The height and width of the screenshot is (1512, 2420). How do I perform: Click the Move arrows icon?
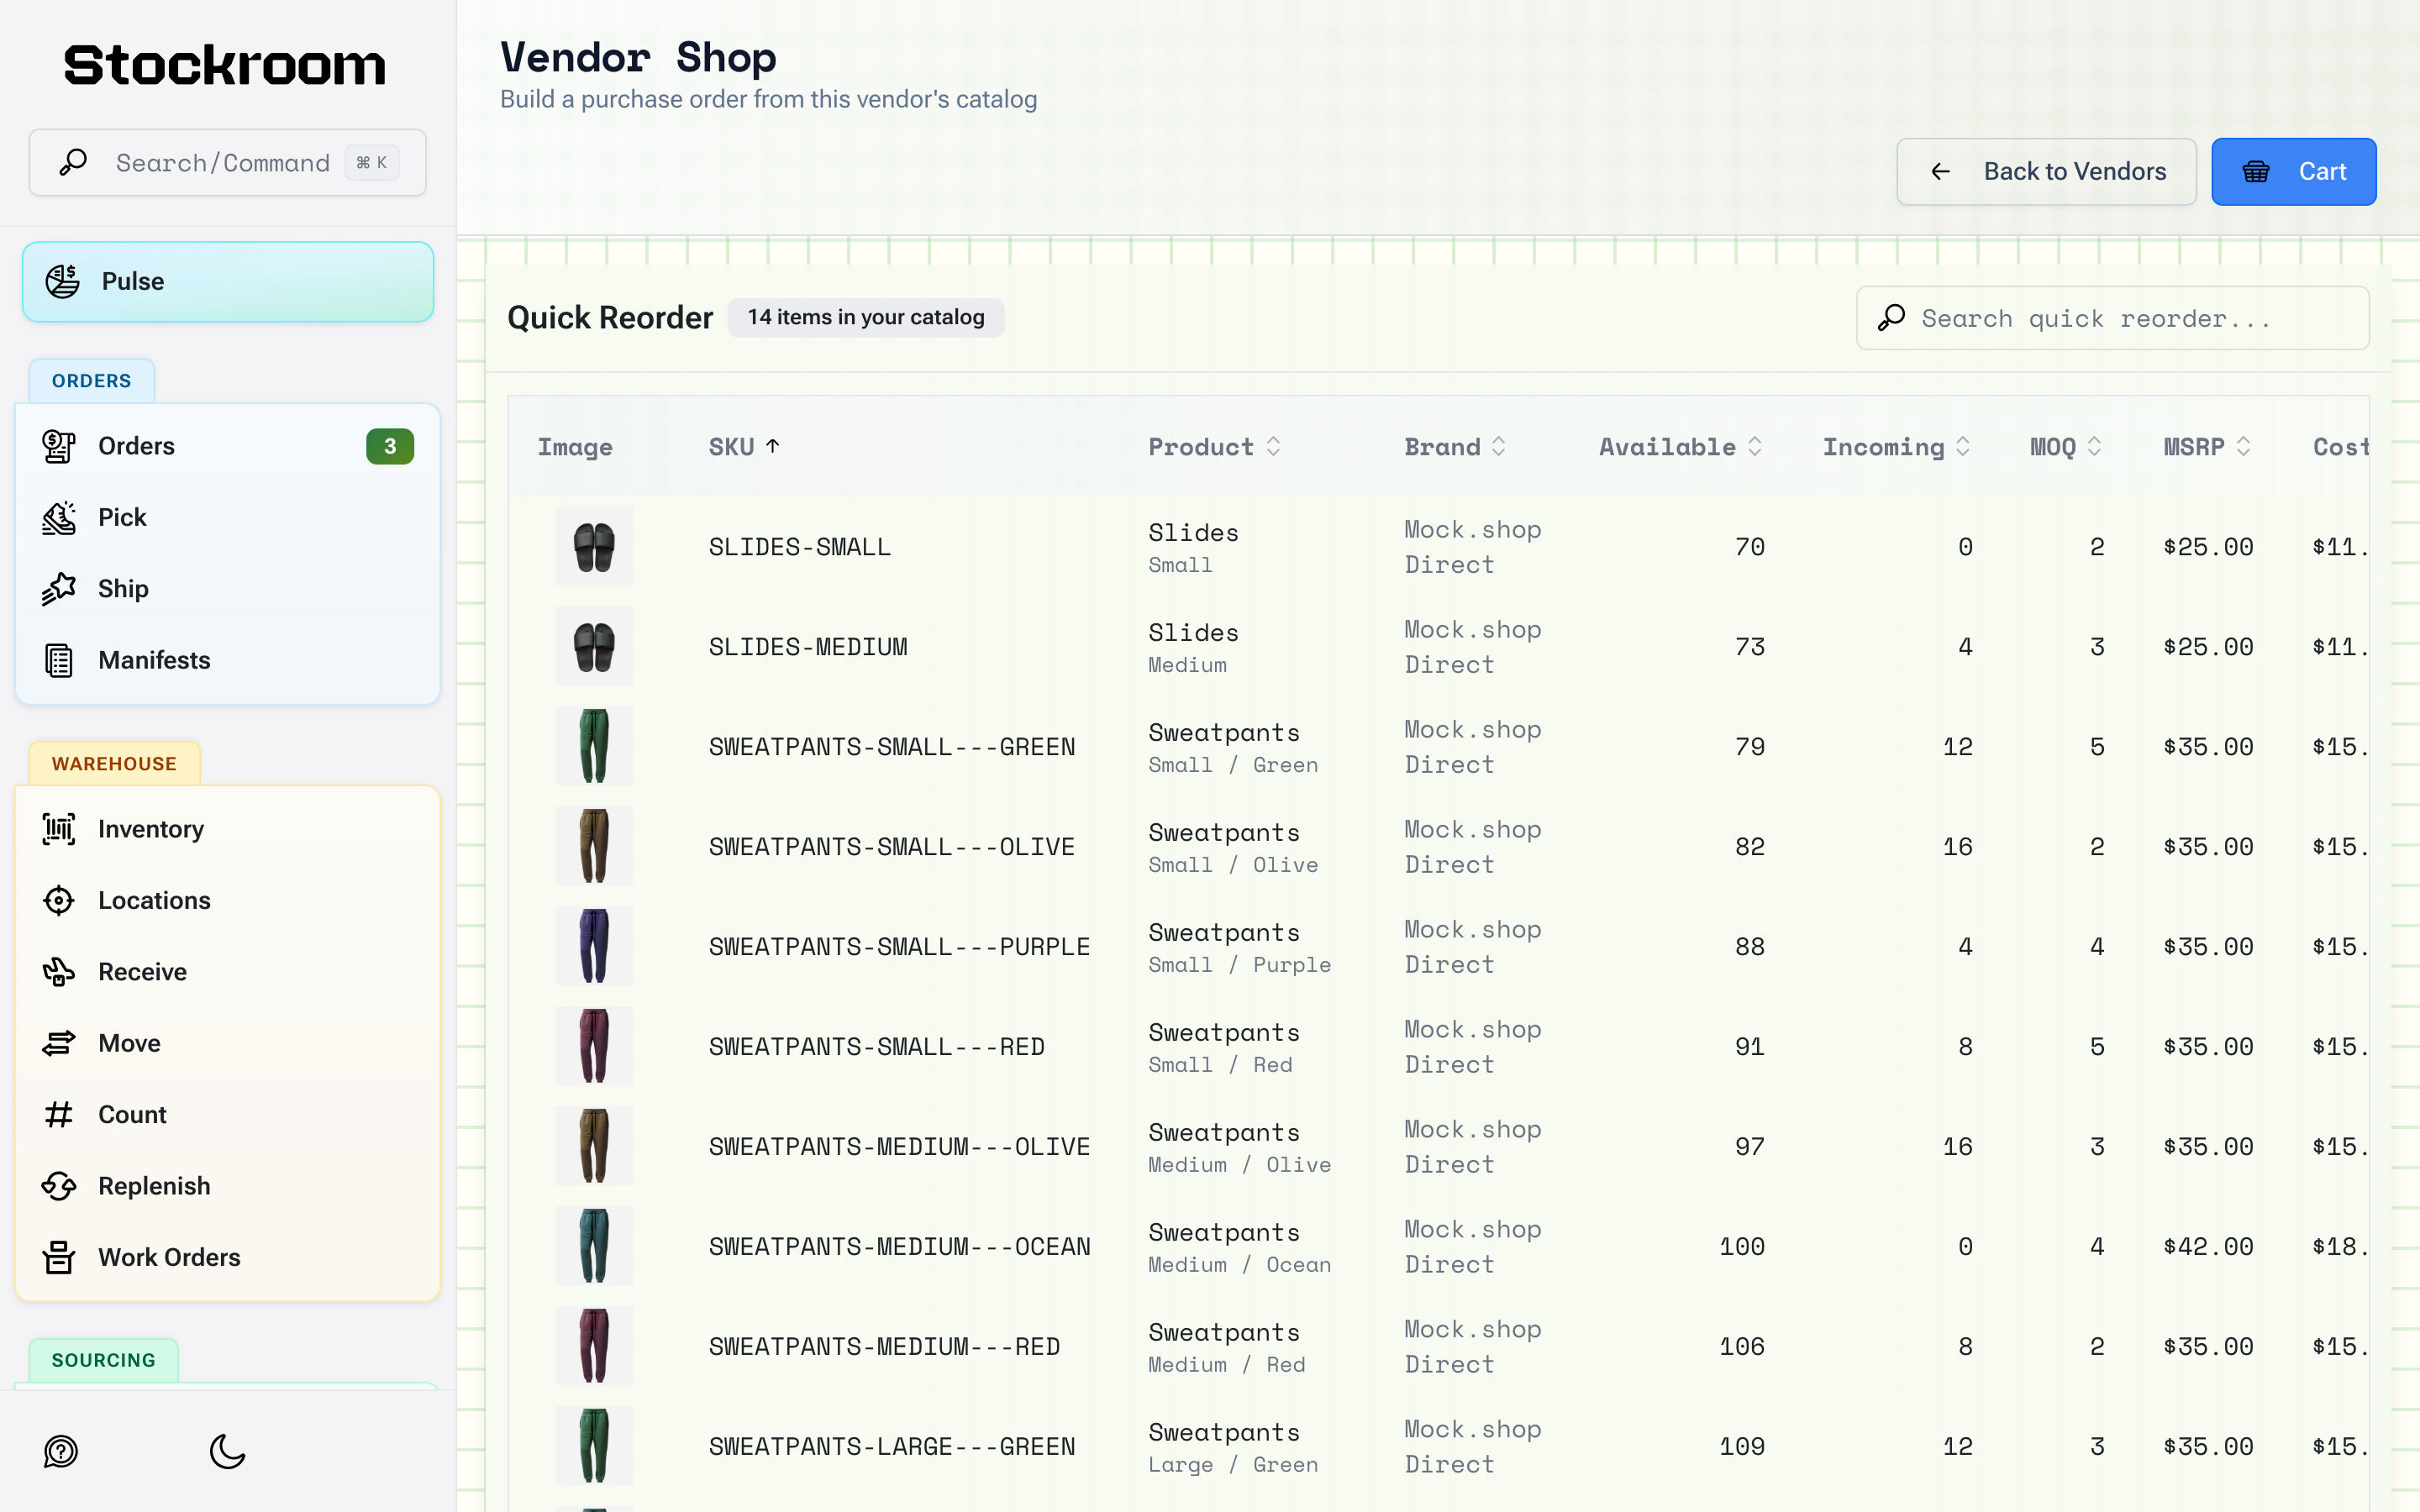point(59,1043)
